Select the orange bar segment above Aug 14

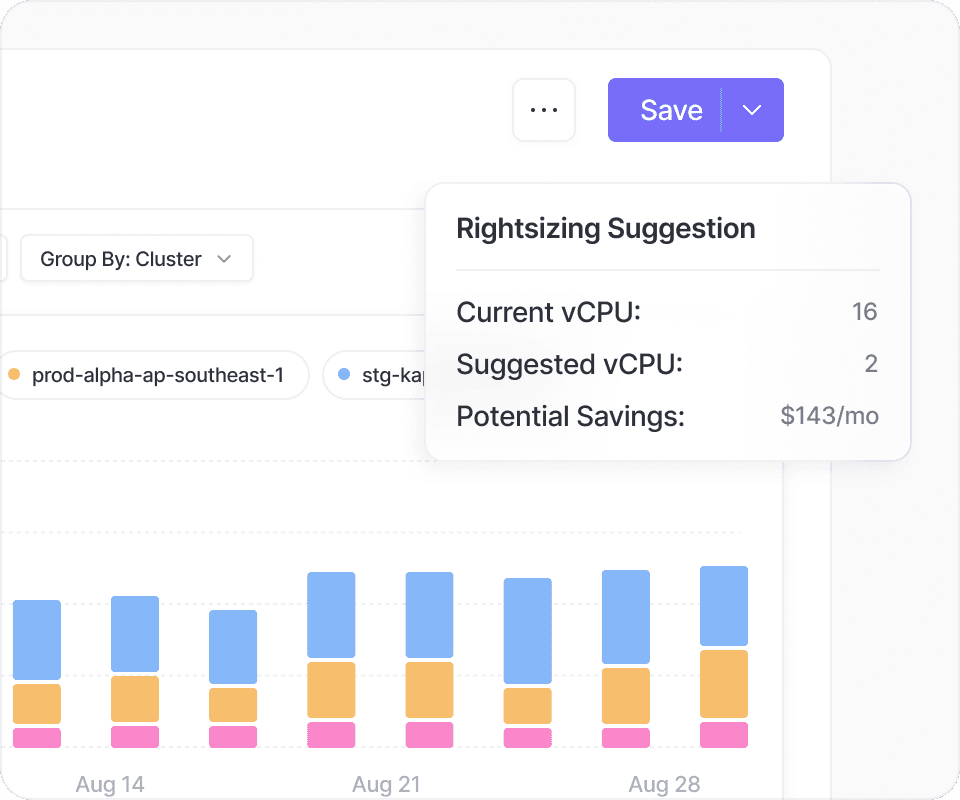(135, 699)
